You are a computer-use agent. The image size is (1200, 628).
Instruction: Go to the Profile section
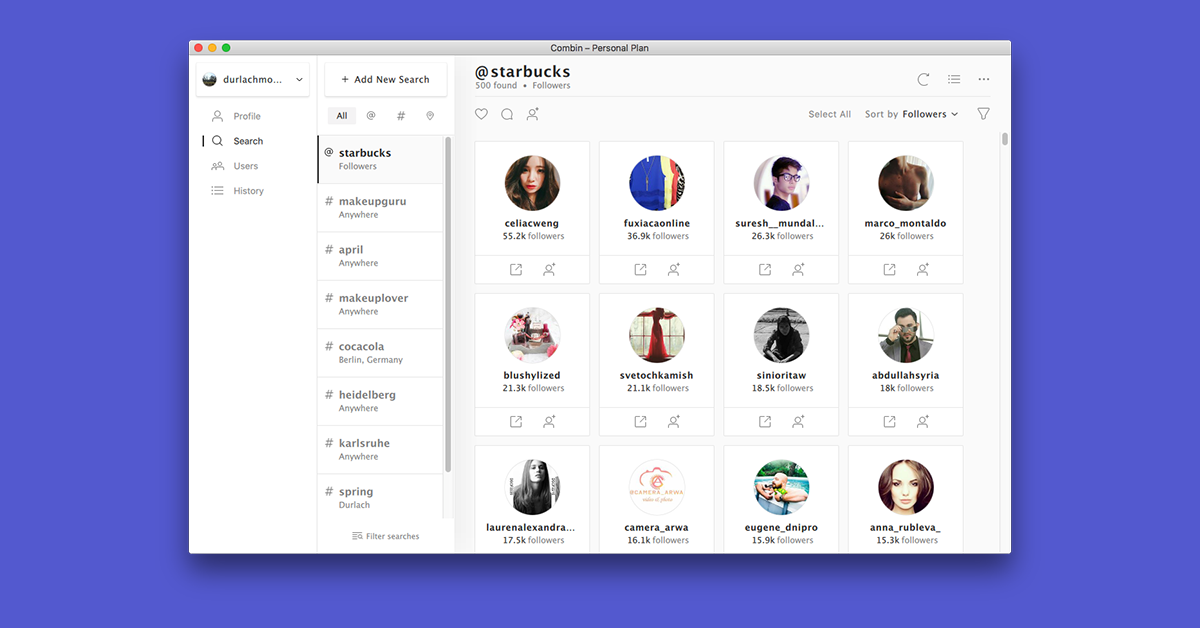pyautogui.click(x=236, y=116)
